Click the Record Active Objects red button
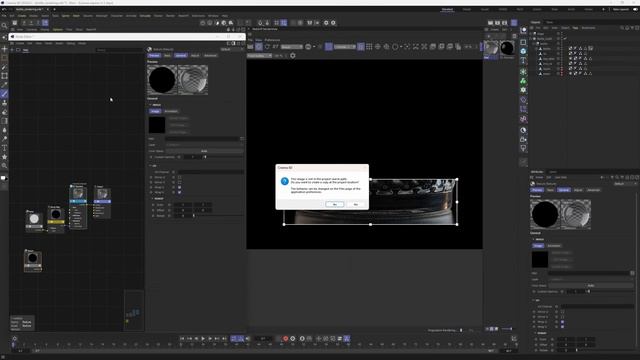This screenshot has height=360, width=640. [x=286, y=338]
